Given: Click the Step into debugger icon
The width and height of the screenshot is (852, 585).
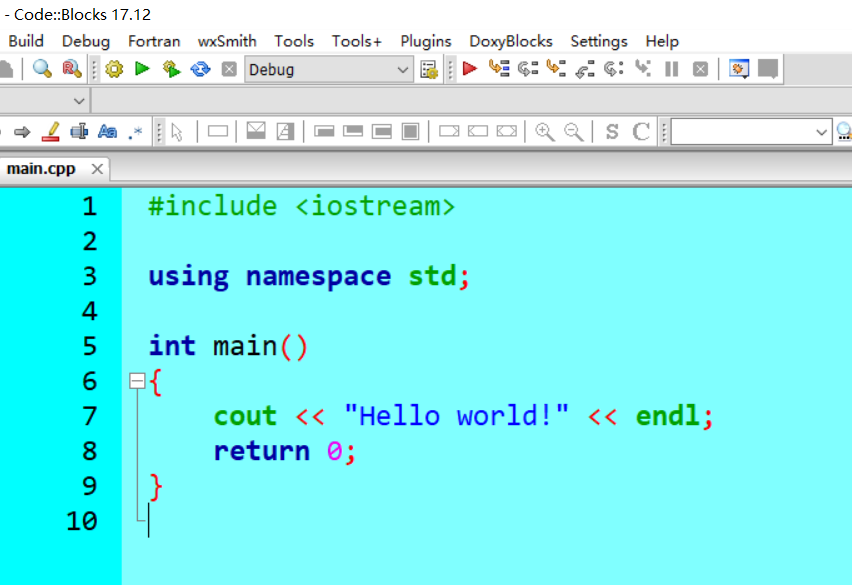Looking at the screenshot, I should click(x=556, y=69).
